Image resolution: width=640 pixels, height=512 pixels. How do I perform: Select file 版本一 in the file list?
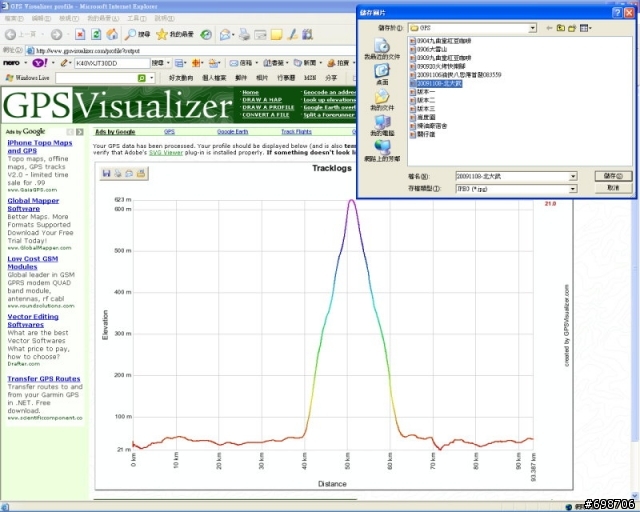pos(422,92)
